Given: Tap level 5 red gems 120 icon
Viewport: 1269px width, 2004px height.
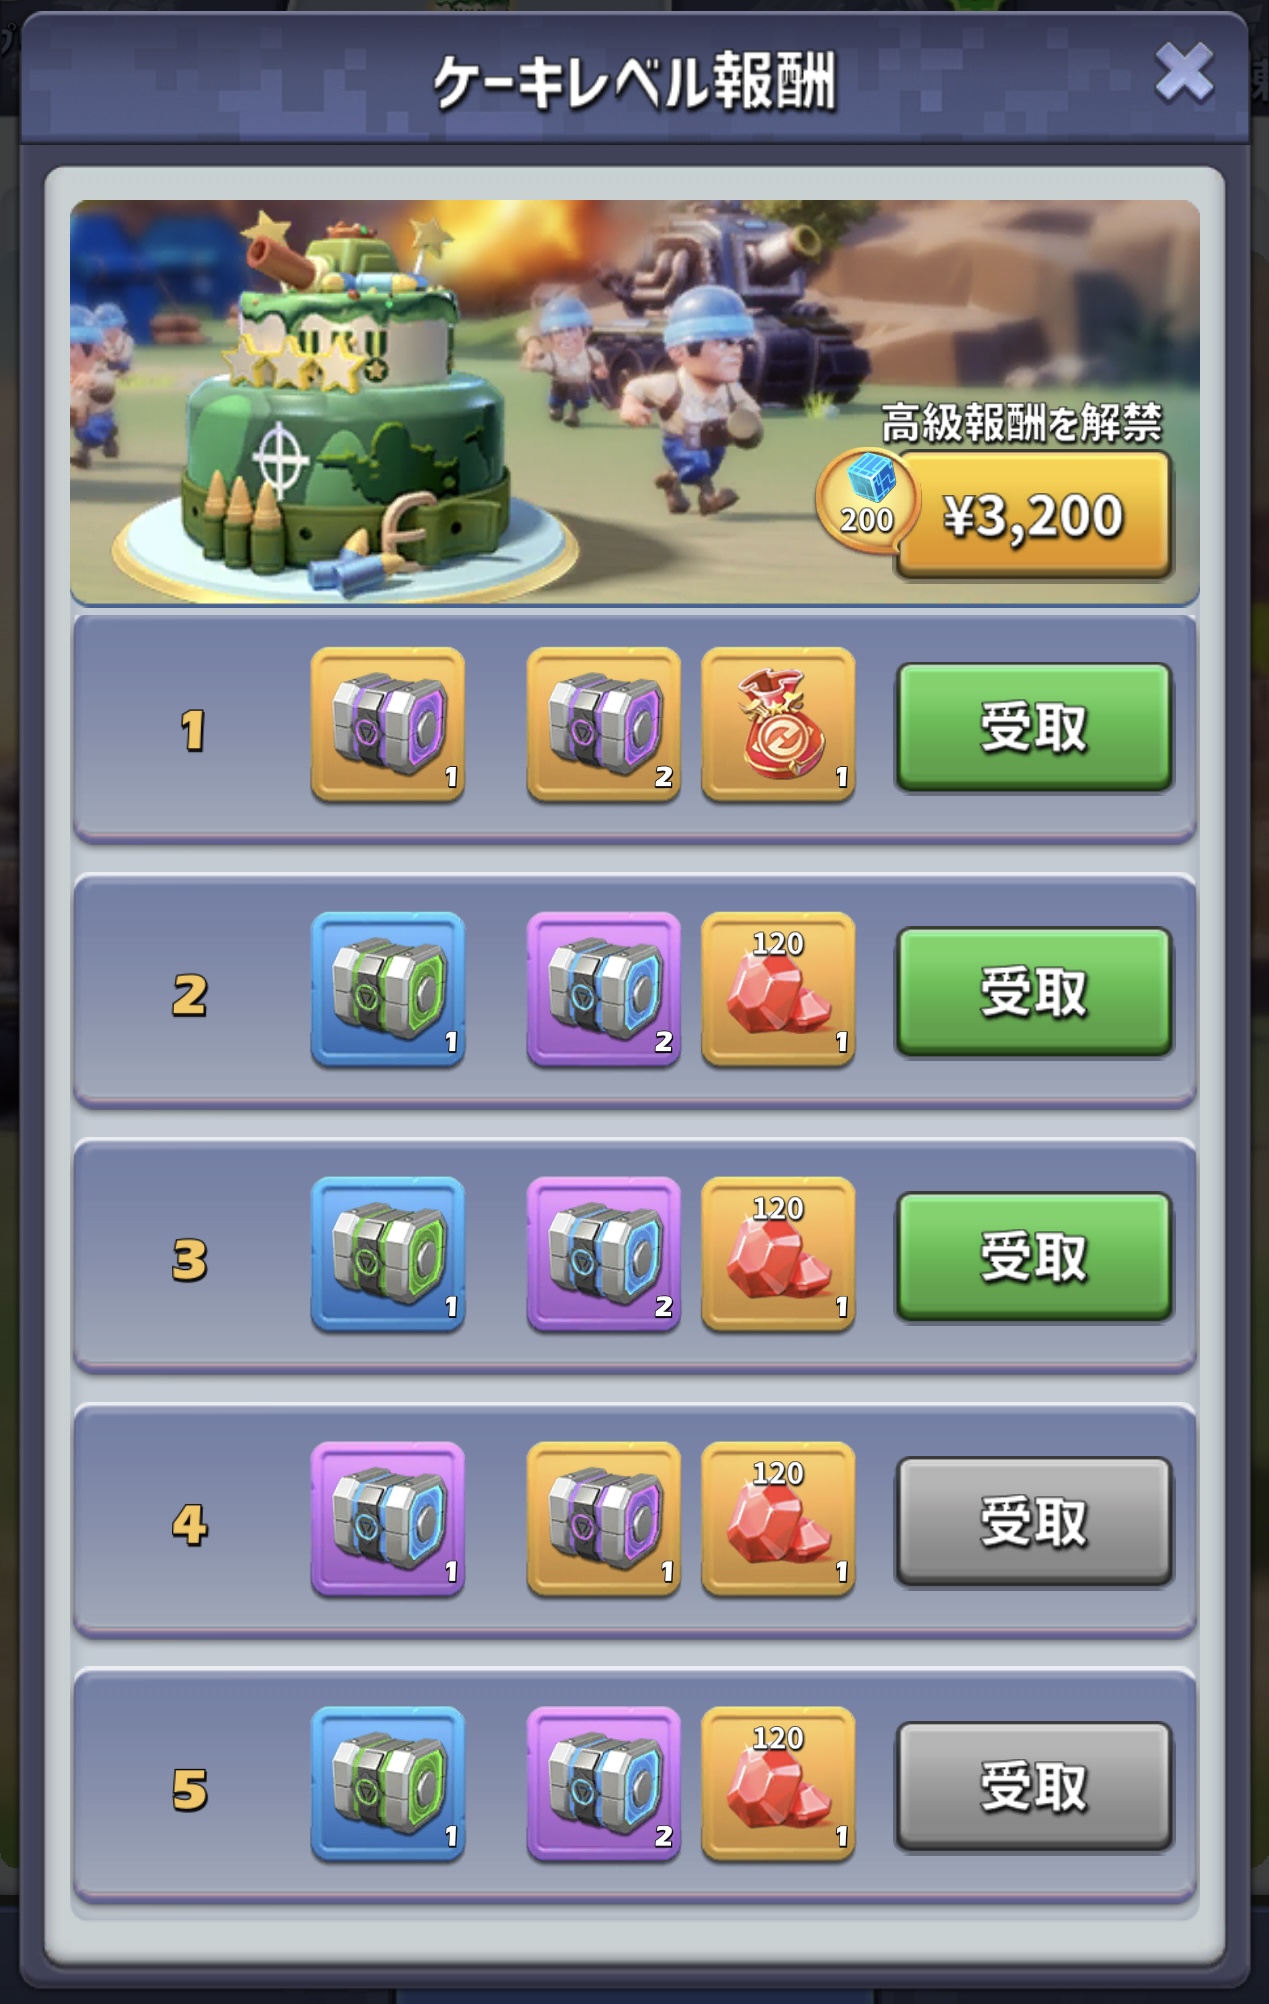Looking at the screenshot, I should pos(778,1785).
